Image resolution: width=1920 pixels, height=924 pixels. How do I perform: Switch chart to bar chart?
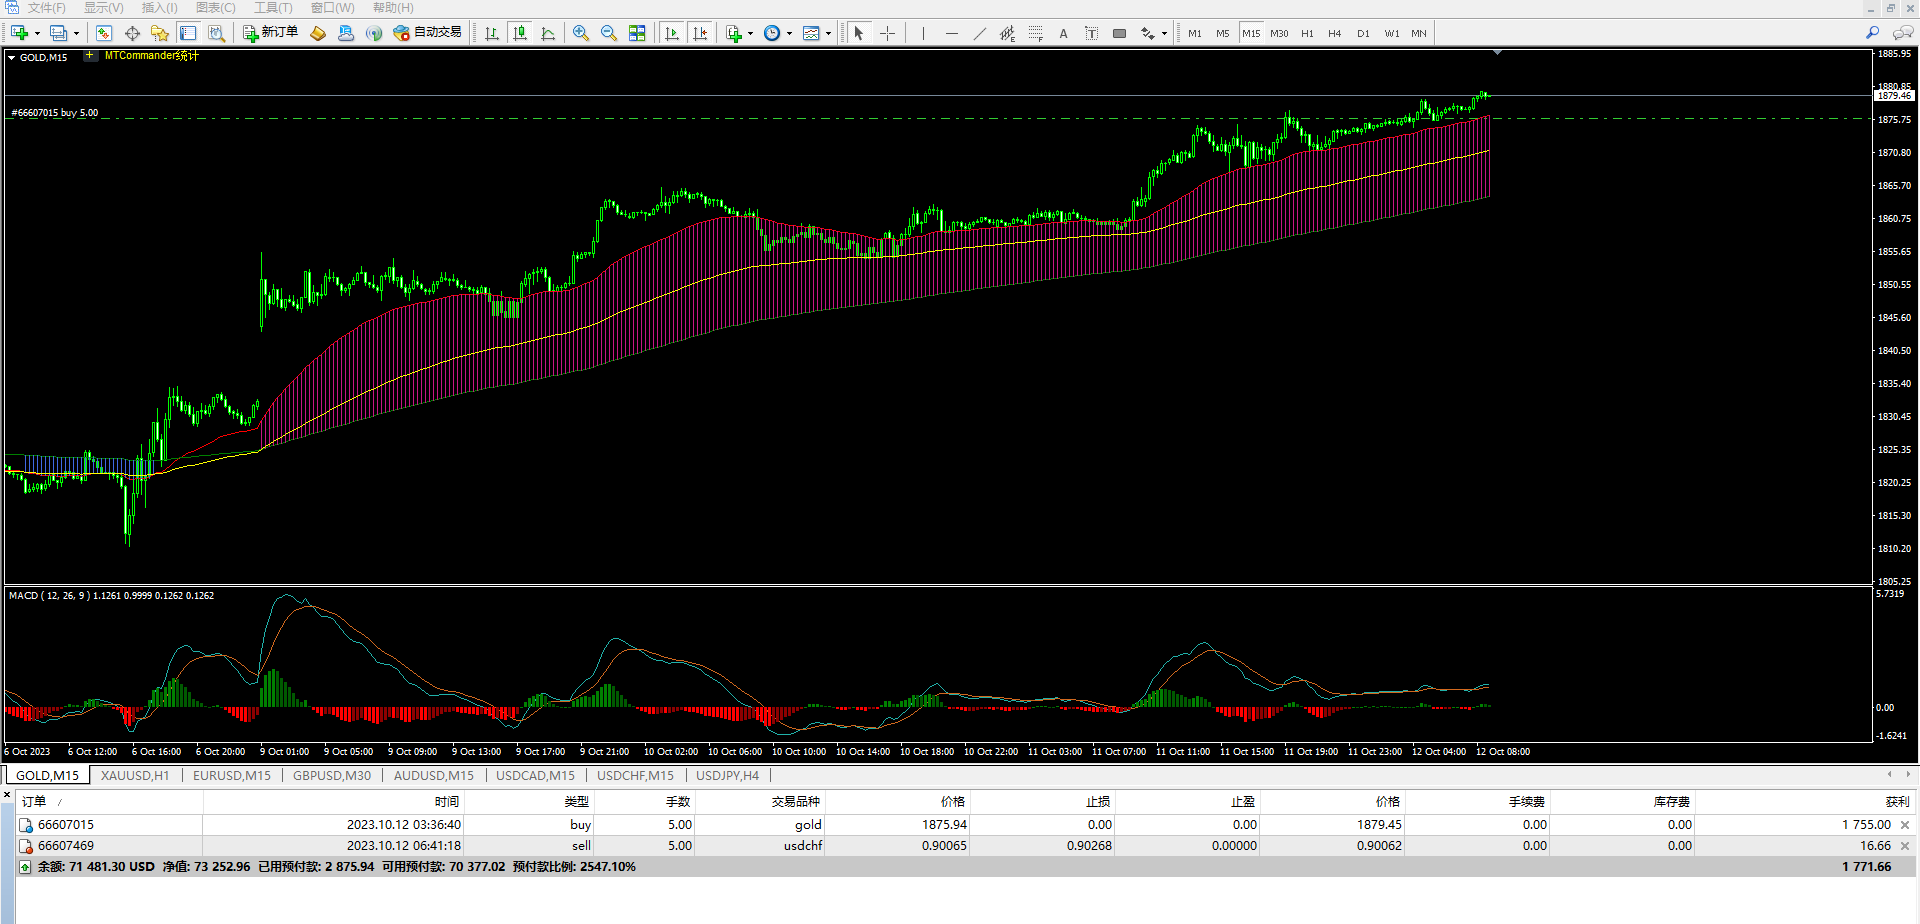(492, 33)
